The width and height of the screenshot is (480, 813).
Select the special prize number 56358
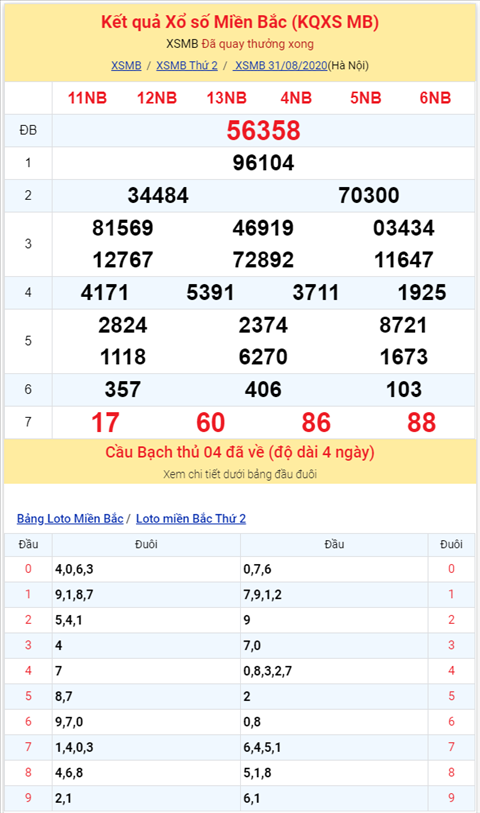click(263, 131)
